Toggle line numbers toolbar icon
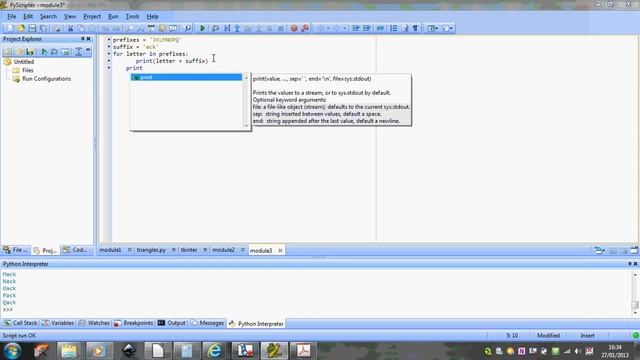 pyautogui.click(x=393, y=28)
